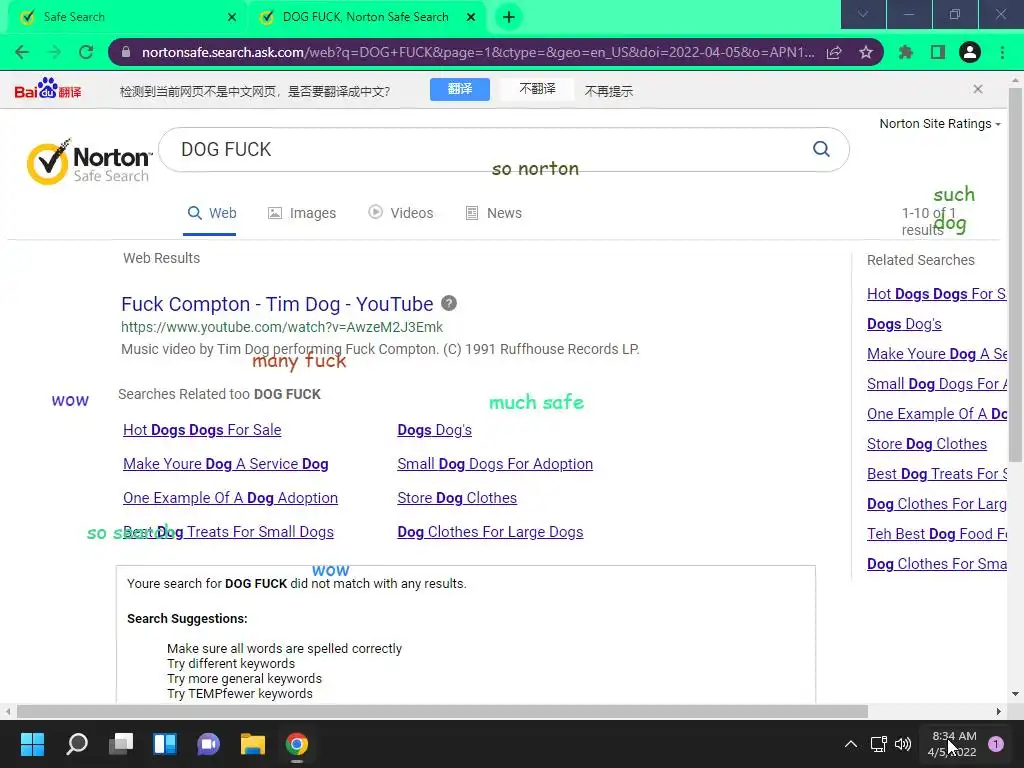Click the lock icon in address bar
This screenshot has width=1024, height=768.
tap(126, 52)
